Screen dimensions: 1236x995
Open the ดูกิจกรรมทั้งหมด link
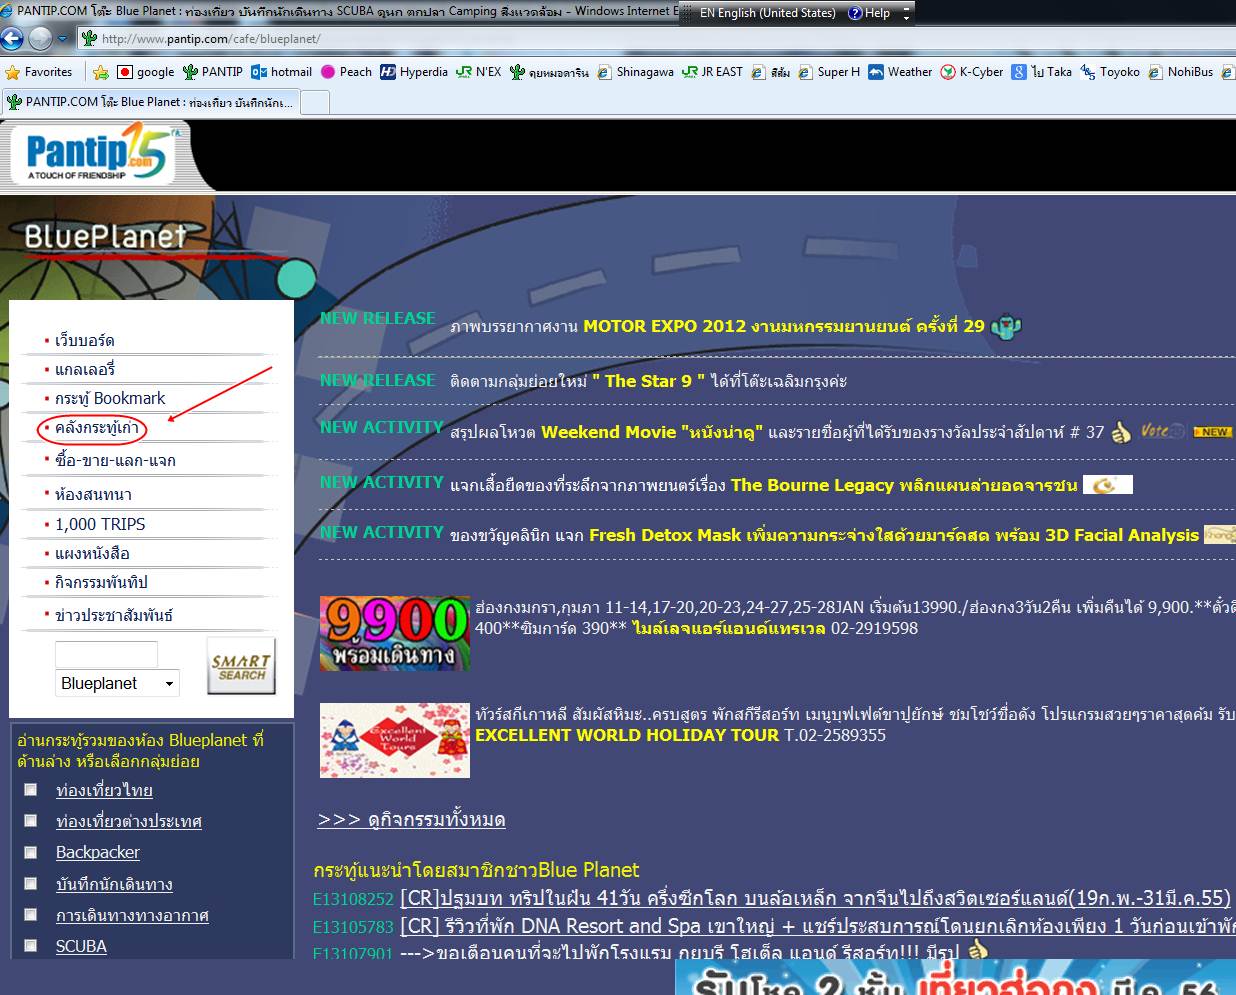tap(411, 820)
